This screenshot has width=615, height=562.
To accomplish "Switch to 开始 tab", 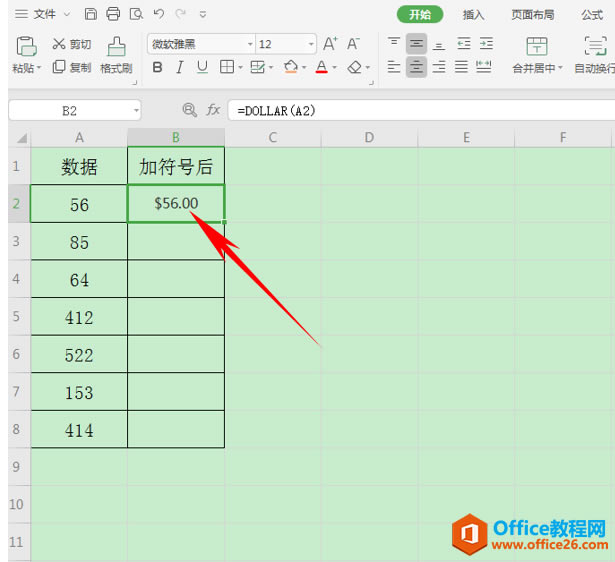I will pos(420,15).
